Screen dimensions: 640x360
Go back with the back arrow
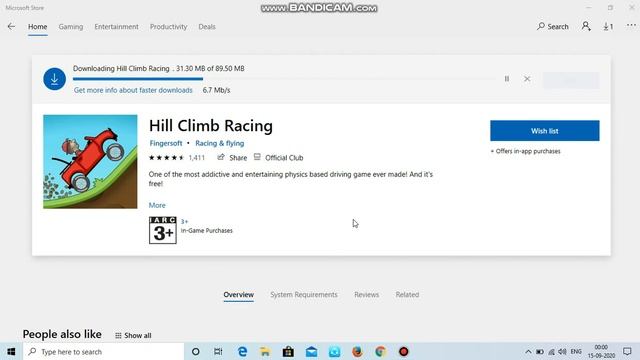point(11,27)
